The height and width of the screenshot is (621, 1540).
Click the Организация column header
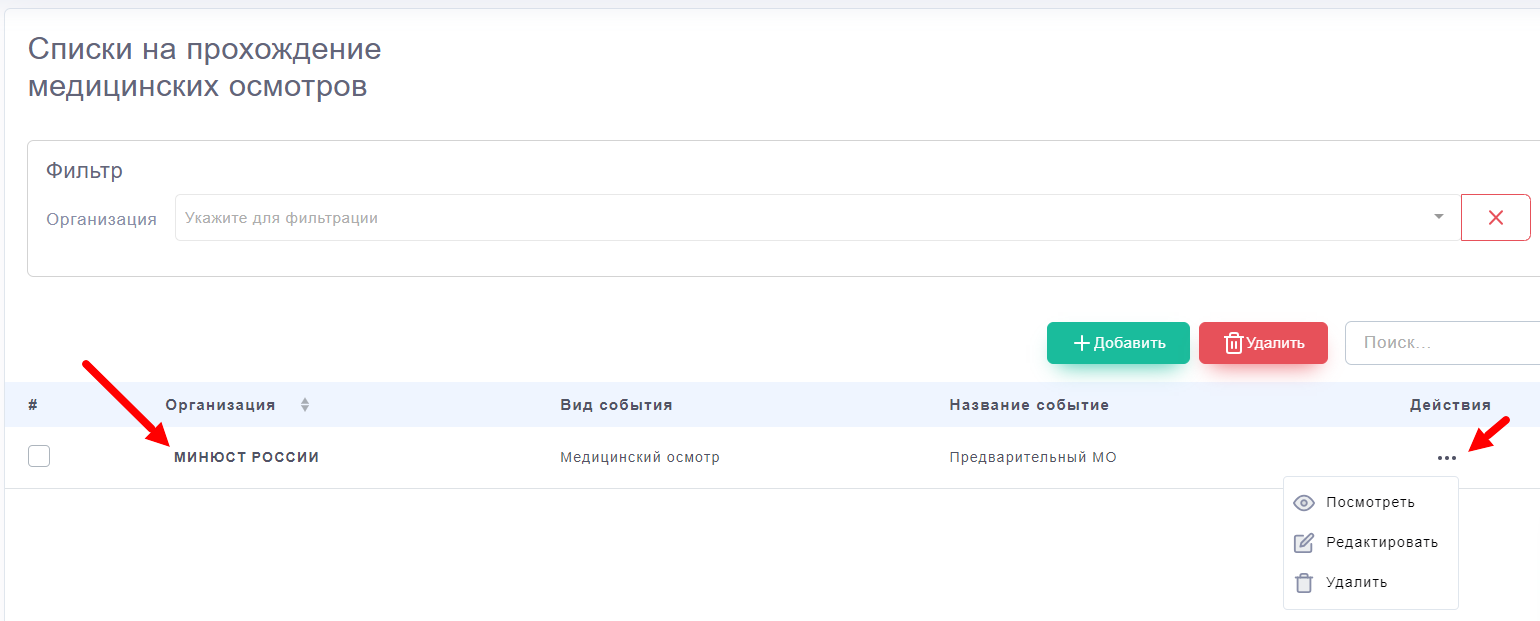click(220, 405)
